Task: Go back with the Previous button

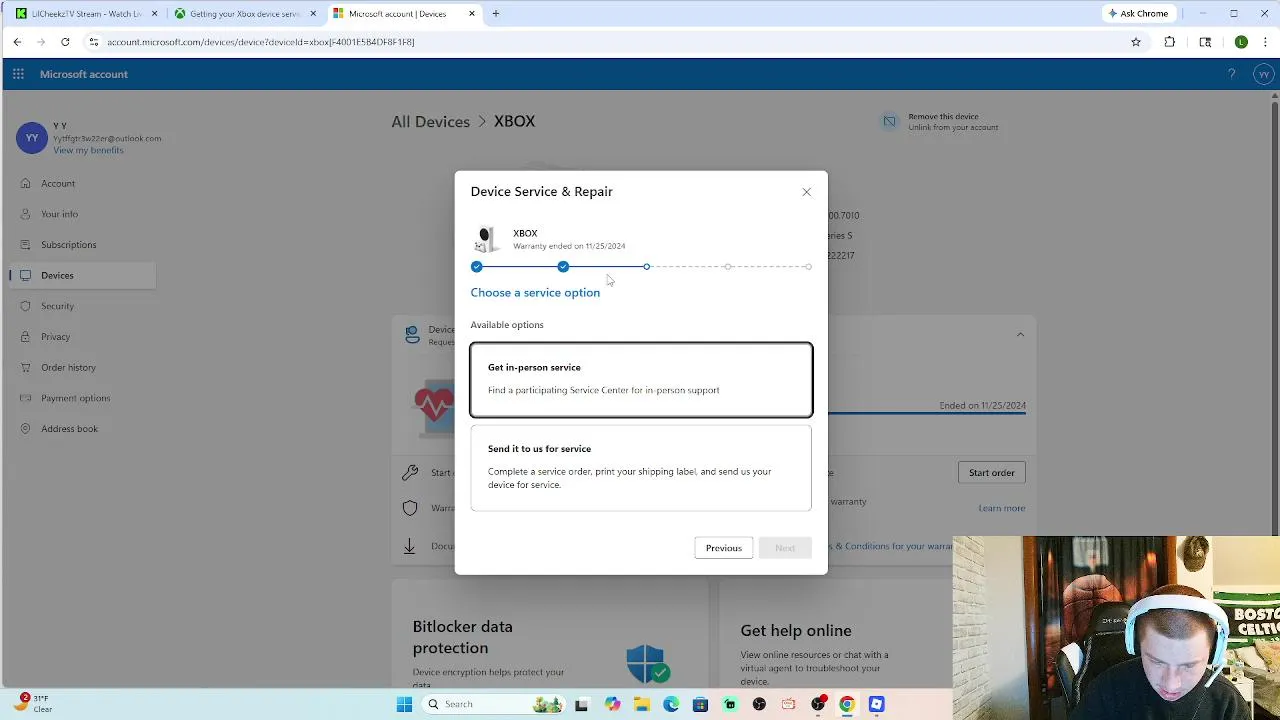Action: coord(723,548)
